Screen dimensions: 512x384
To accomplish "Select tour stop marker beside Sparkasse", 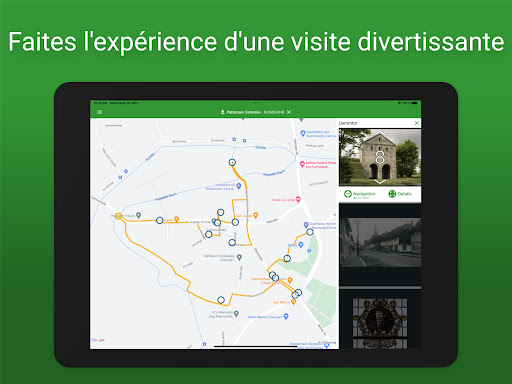I will pyautogui.click(x=310, y=232).
